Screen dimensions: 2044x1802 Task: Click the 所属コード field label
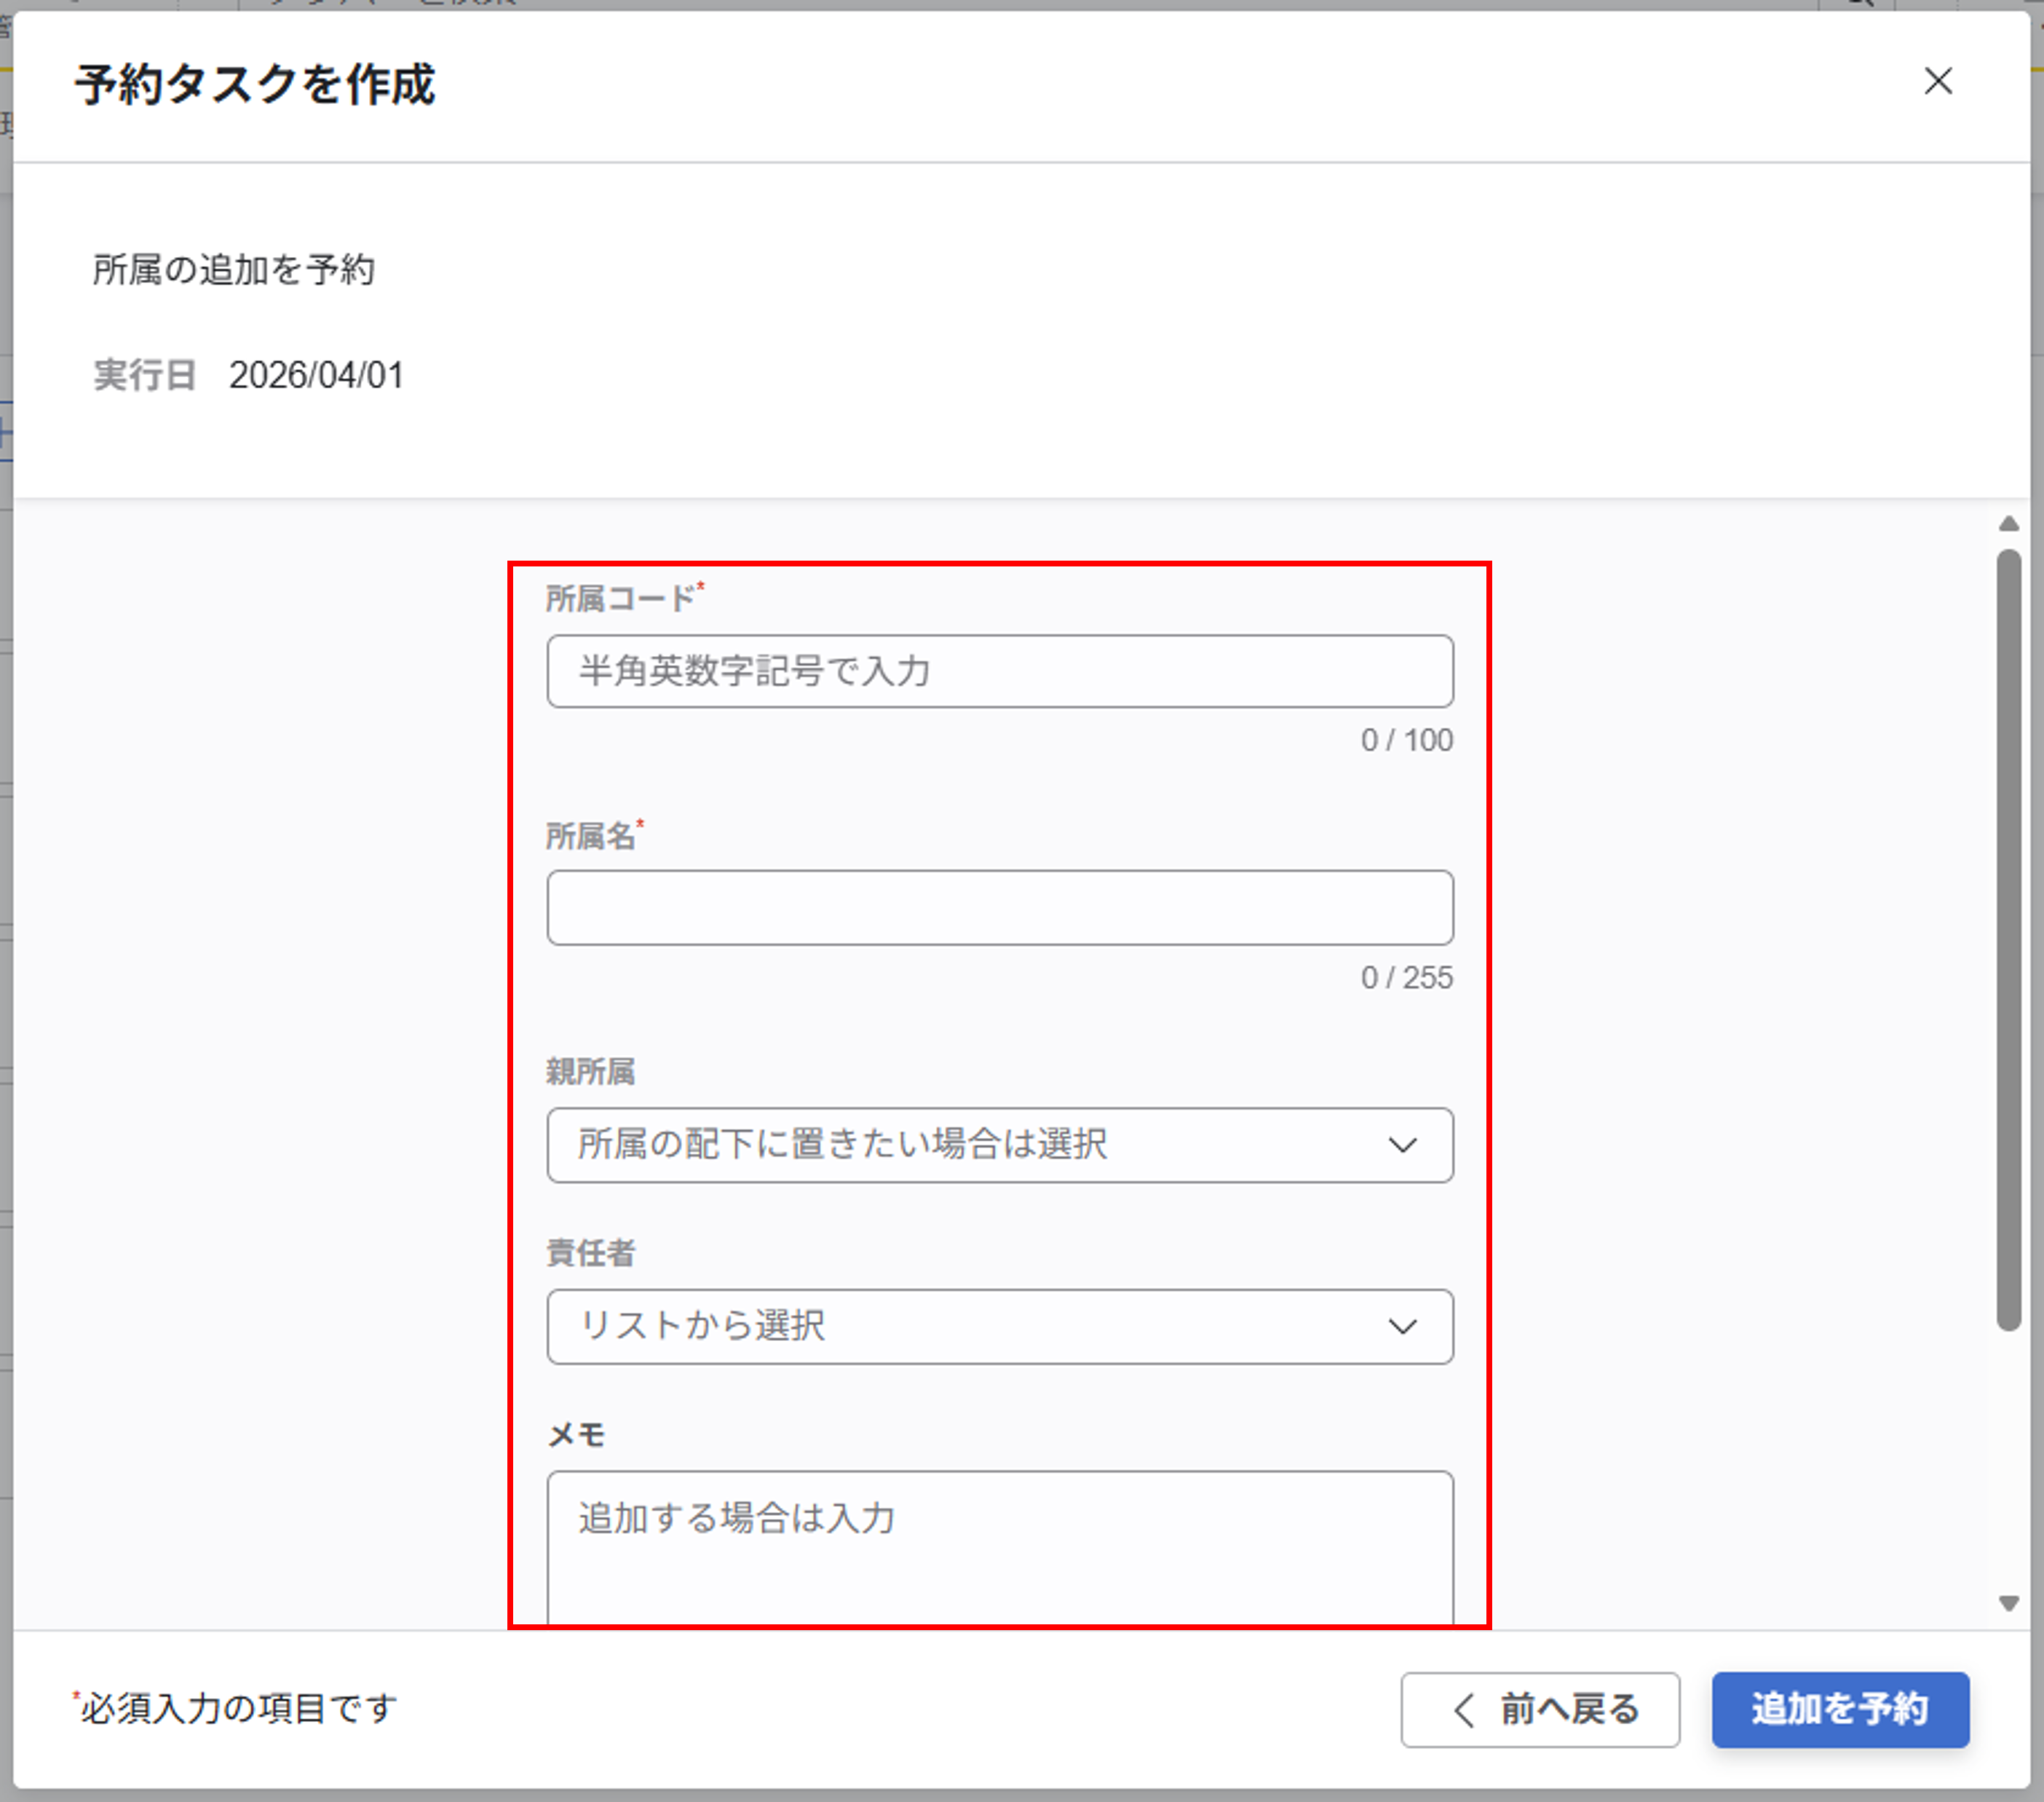[x=620, y=599]
